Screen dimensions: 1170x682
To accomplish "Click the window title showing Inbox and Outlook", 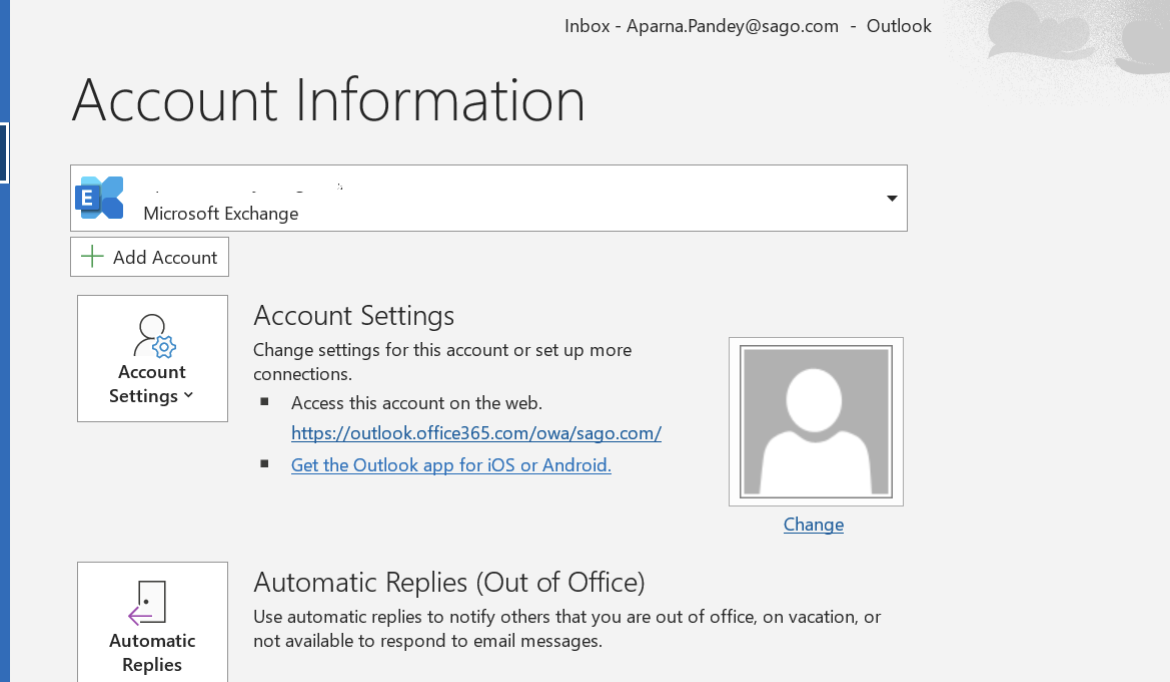I will point(748,26).
